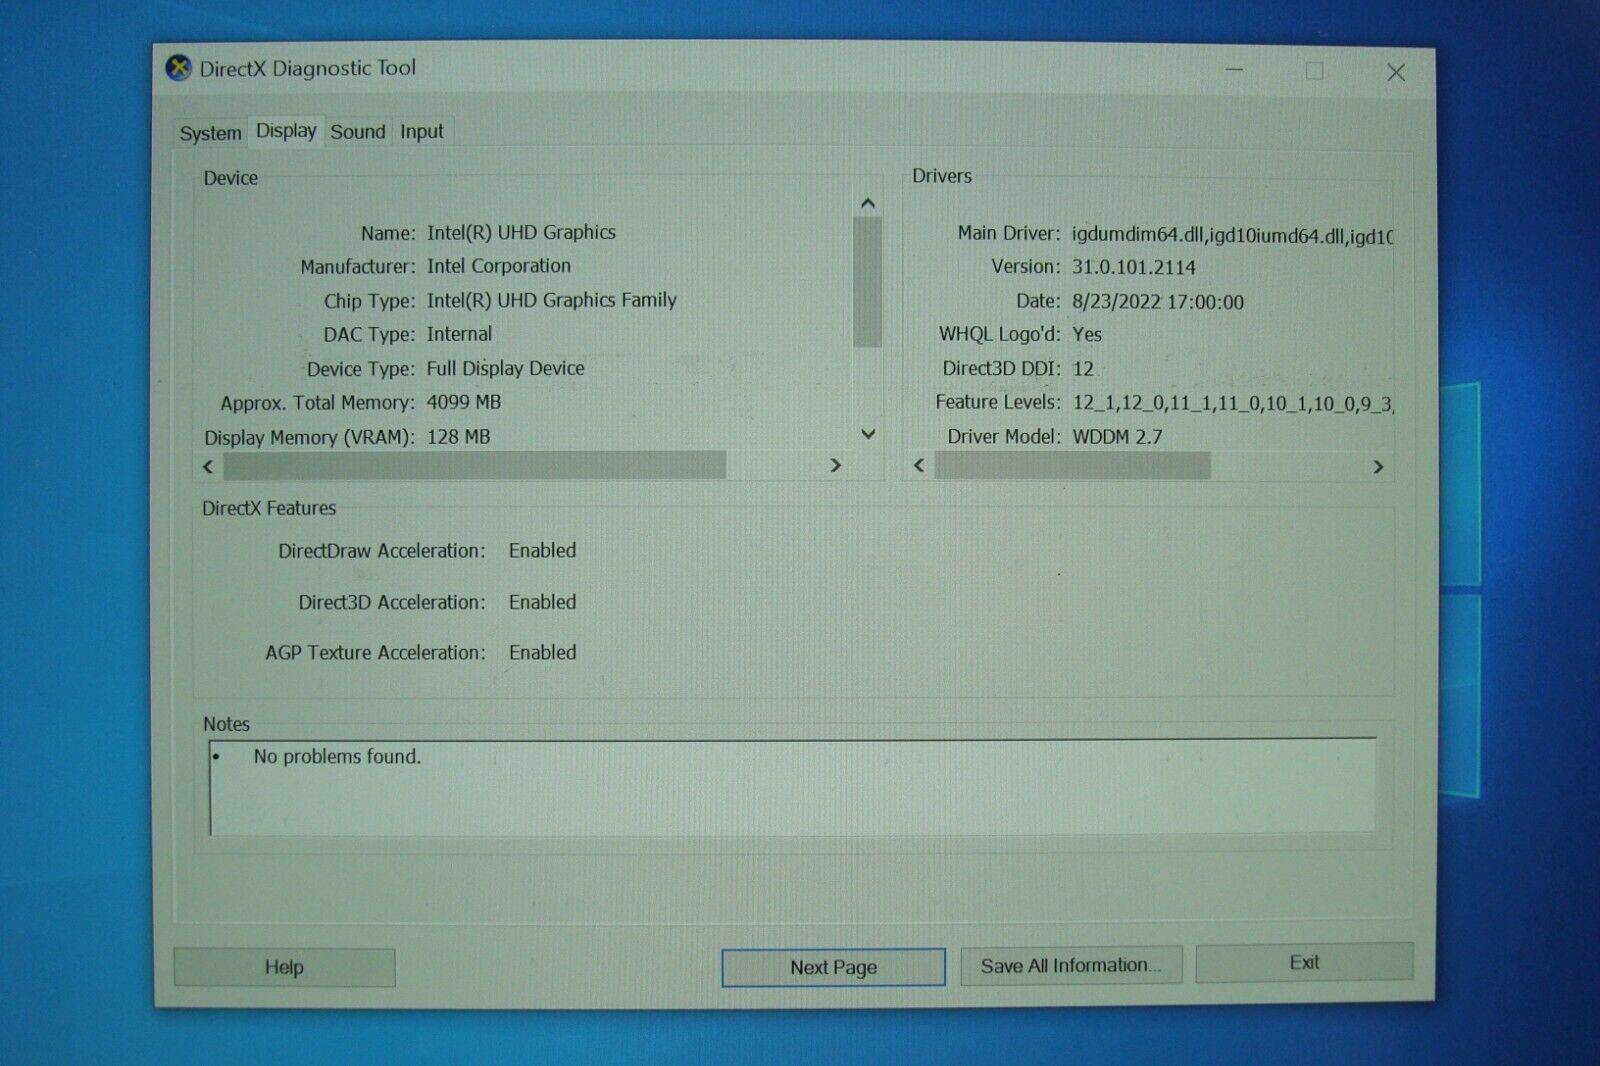Click Exit to close the diagnostic tool
1600x1066 pixels.
click(x=1304, y=962)
